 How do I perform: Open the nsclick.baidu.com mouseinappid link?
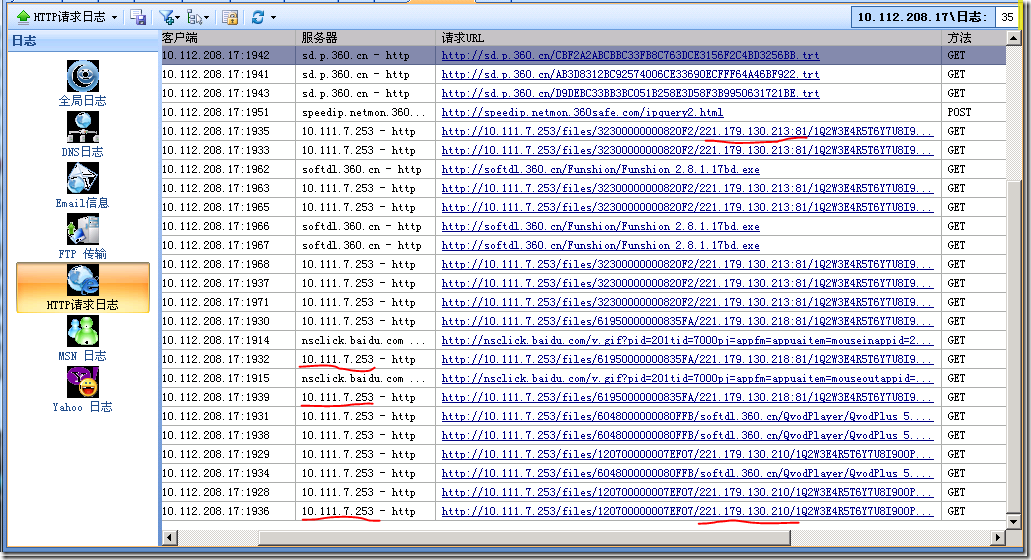click(687, 340)
